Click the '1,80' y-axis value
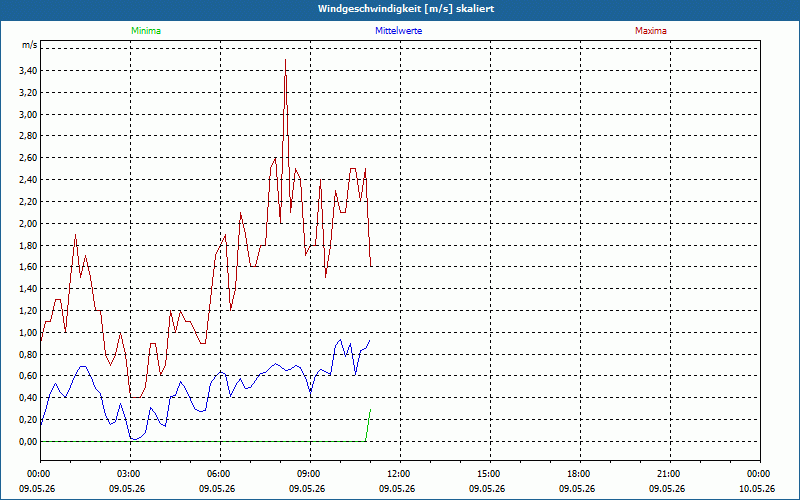 tap(28, 245)
